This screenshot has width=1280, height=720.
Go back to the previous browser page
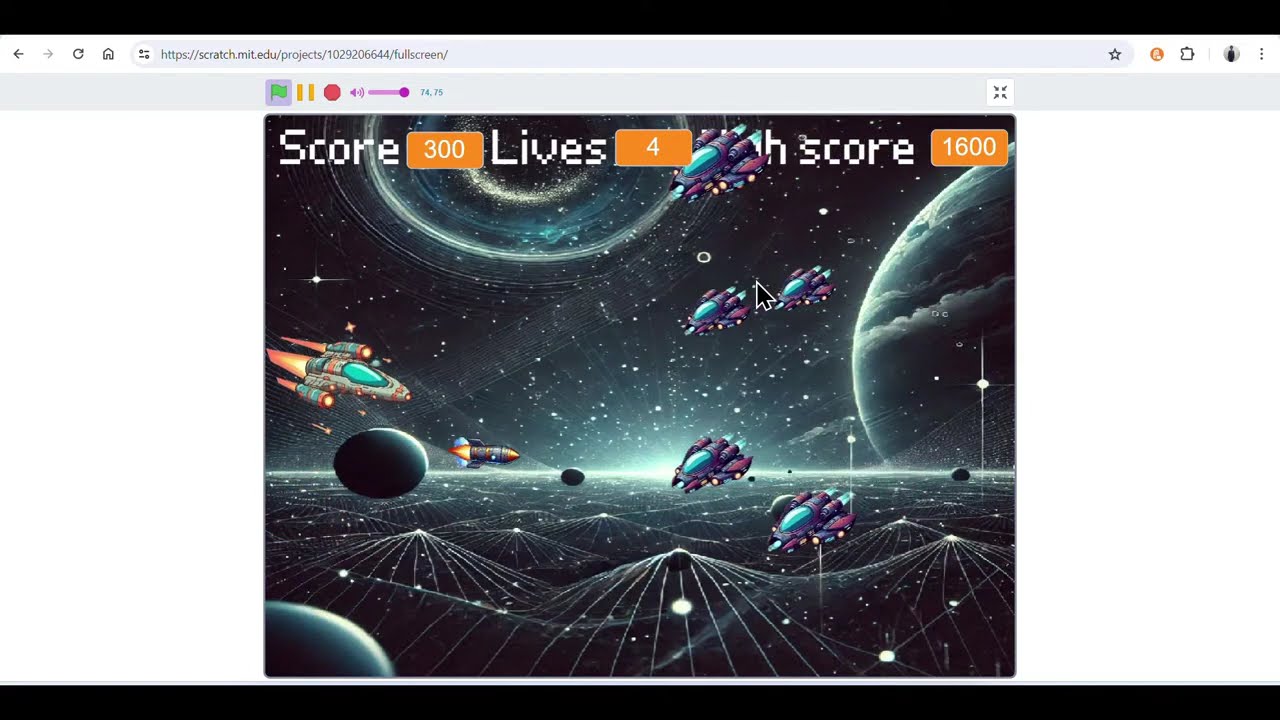[x=18, y=54]
